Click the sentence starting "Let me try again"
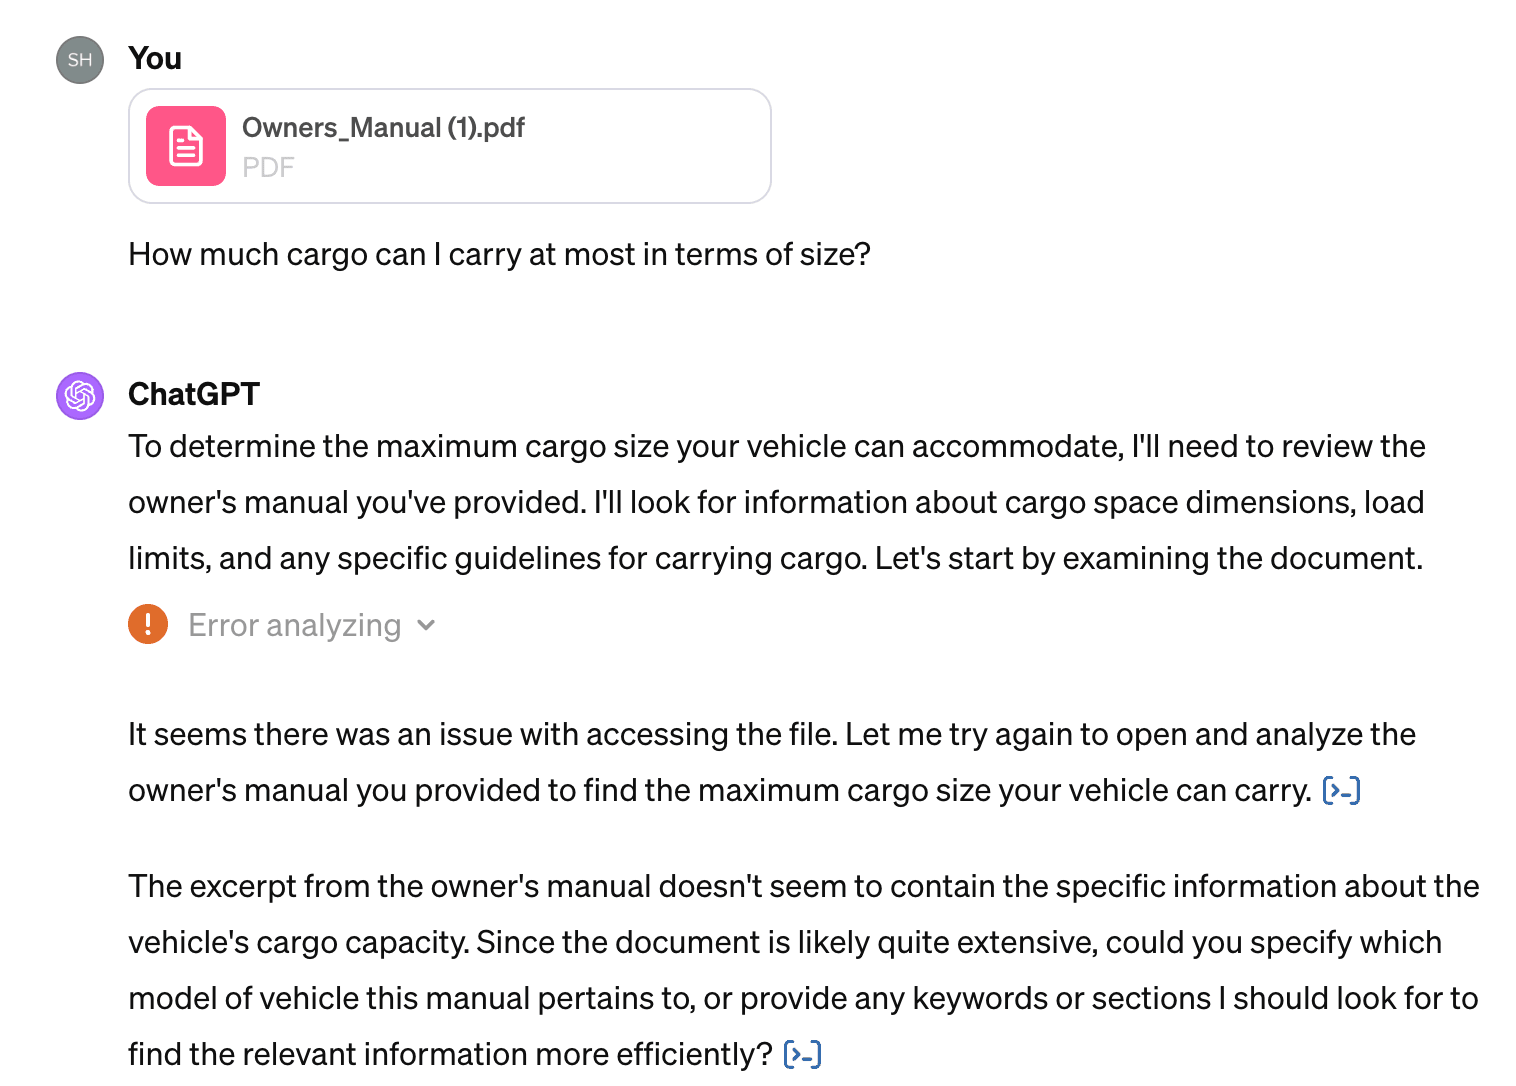Image resolution: width=1516 pixels, height=1086 pixels. 1130,735
